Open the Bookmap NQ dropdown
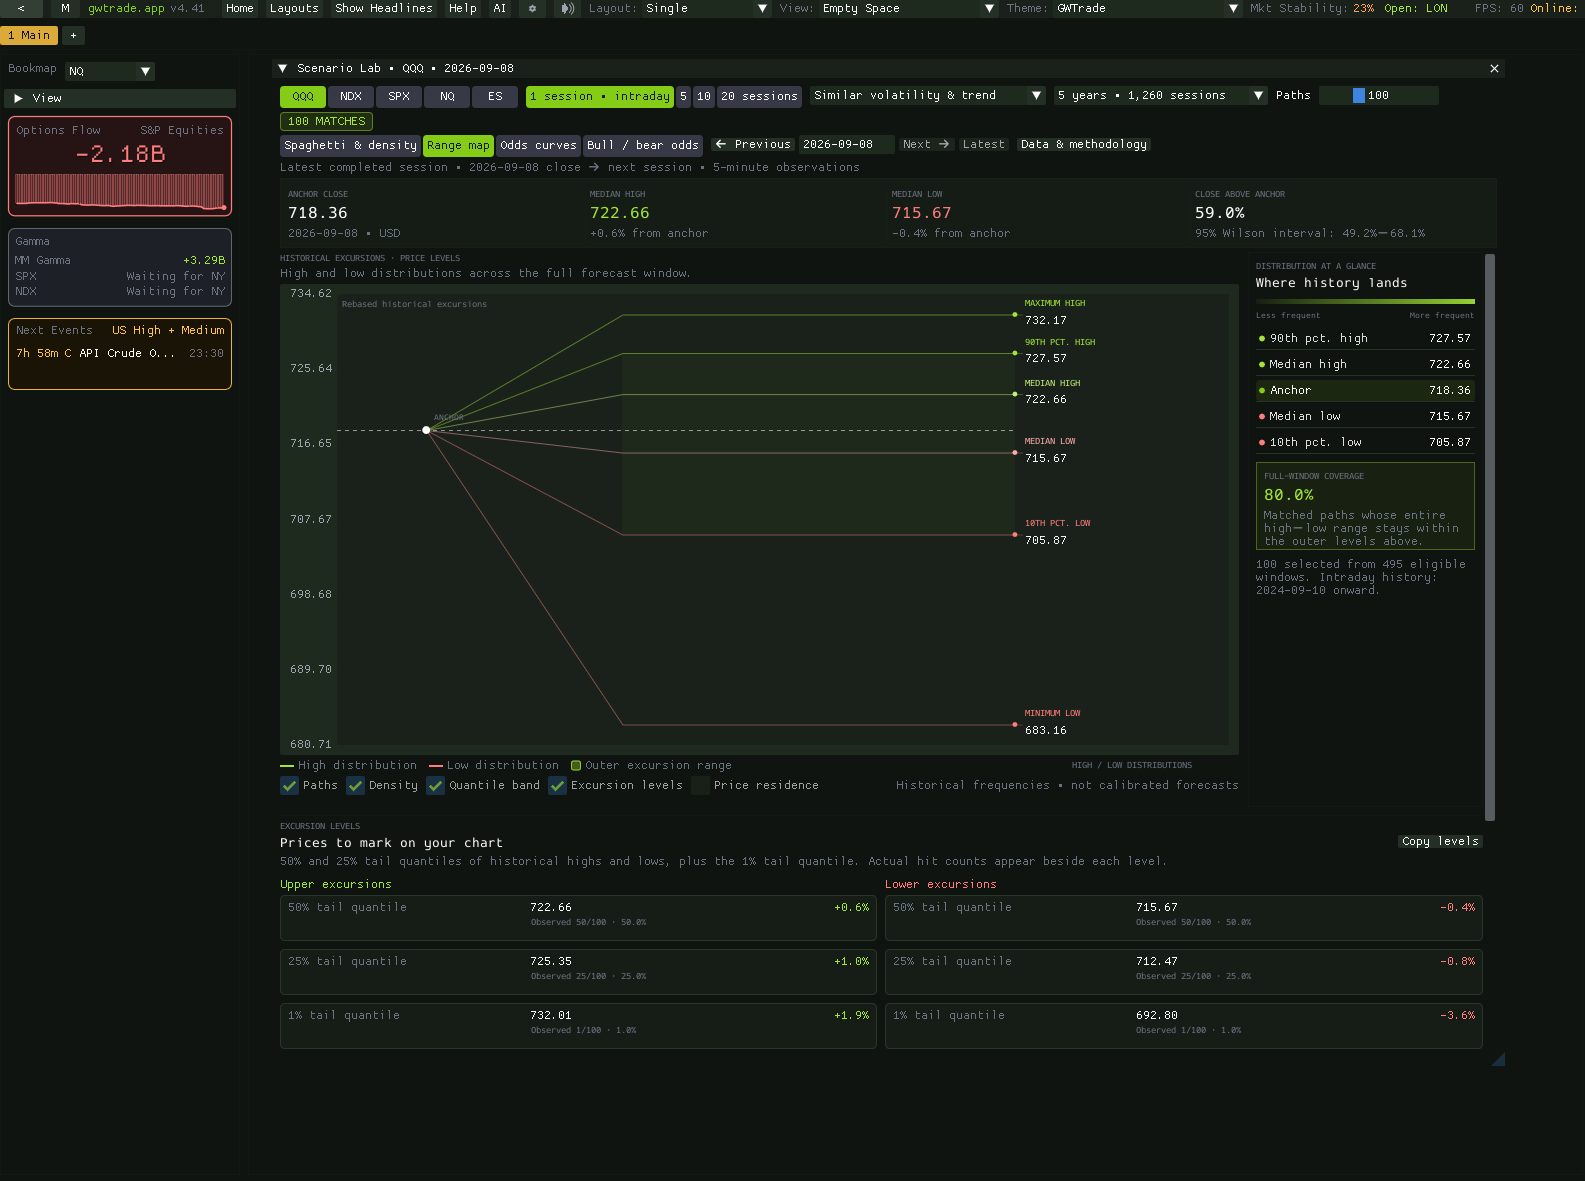The height and width of the screenshot is (1181, 1585). [110, 71]
